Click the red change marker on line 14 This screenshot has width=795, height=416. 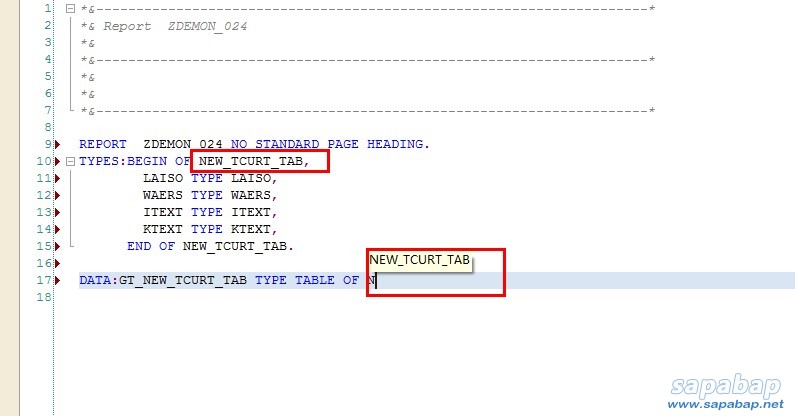tap(56, 229)
